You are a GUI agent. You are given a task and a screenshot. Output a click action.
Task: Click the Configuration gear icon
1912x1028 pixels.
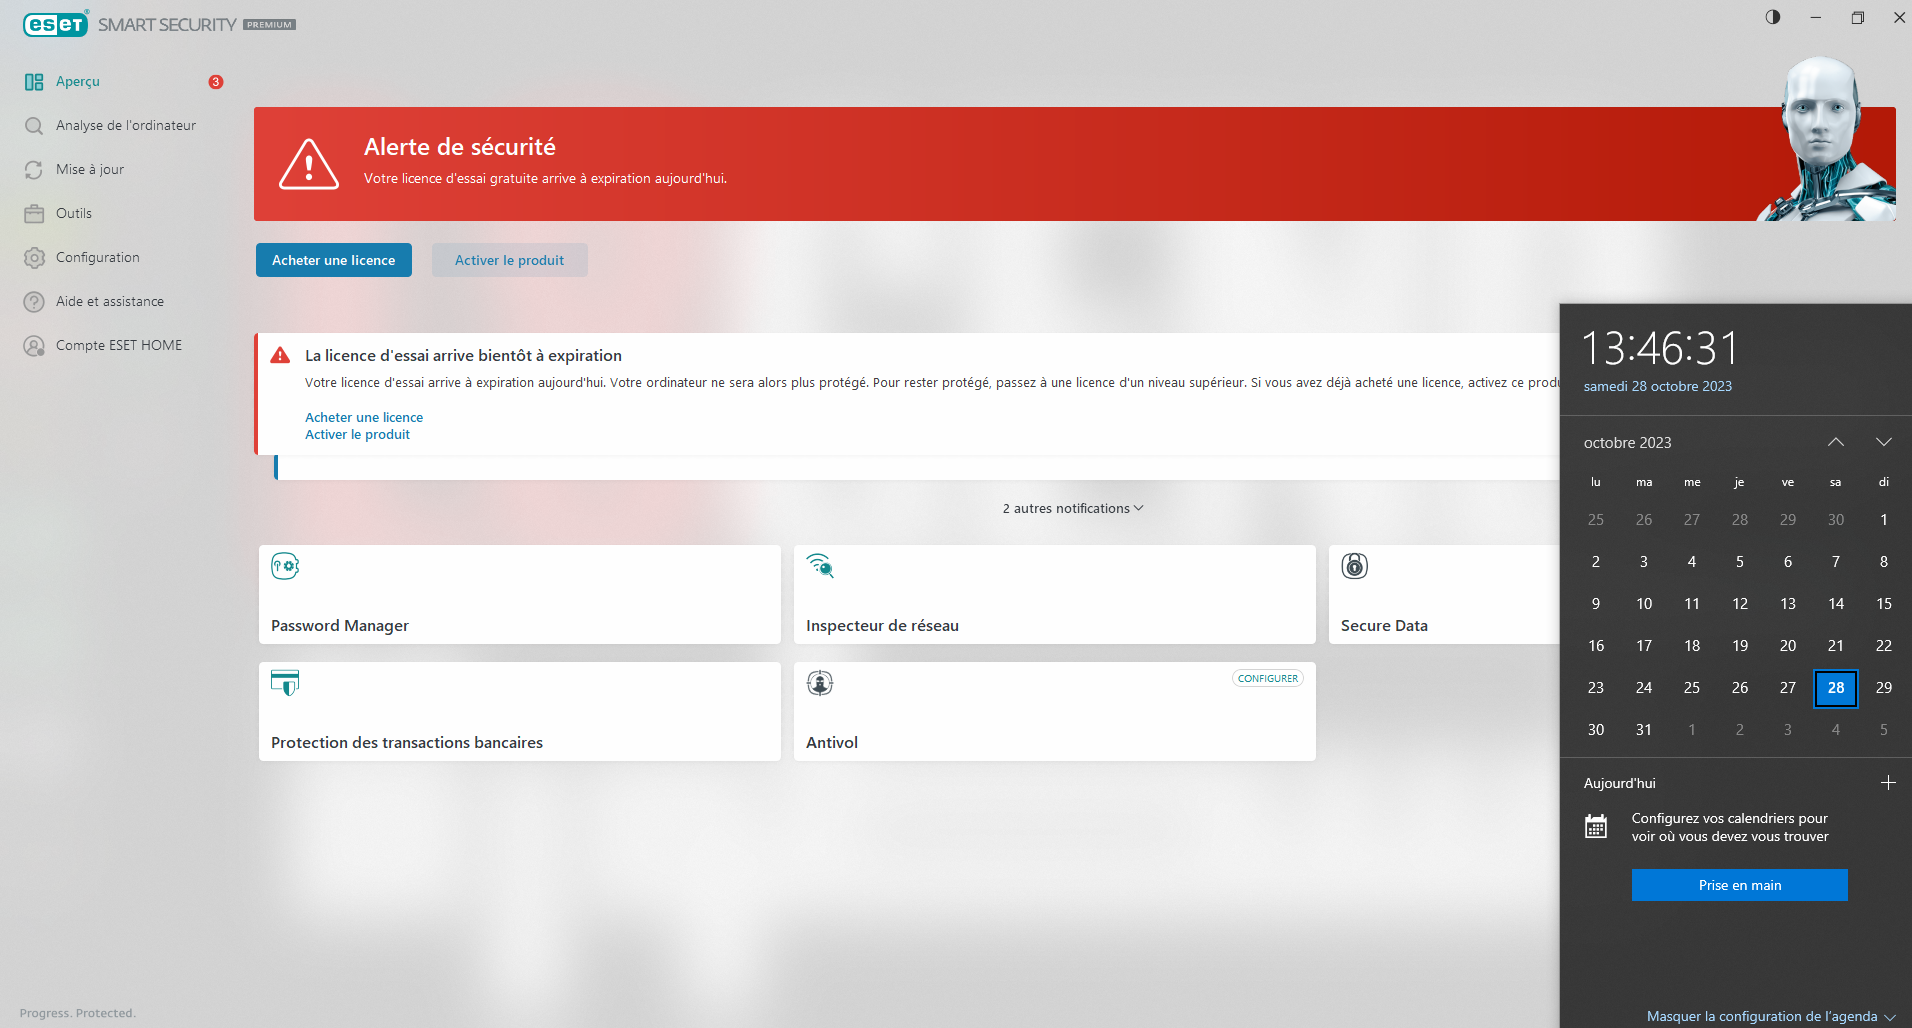(x=34, y=258)
